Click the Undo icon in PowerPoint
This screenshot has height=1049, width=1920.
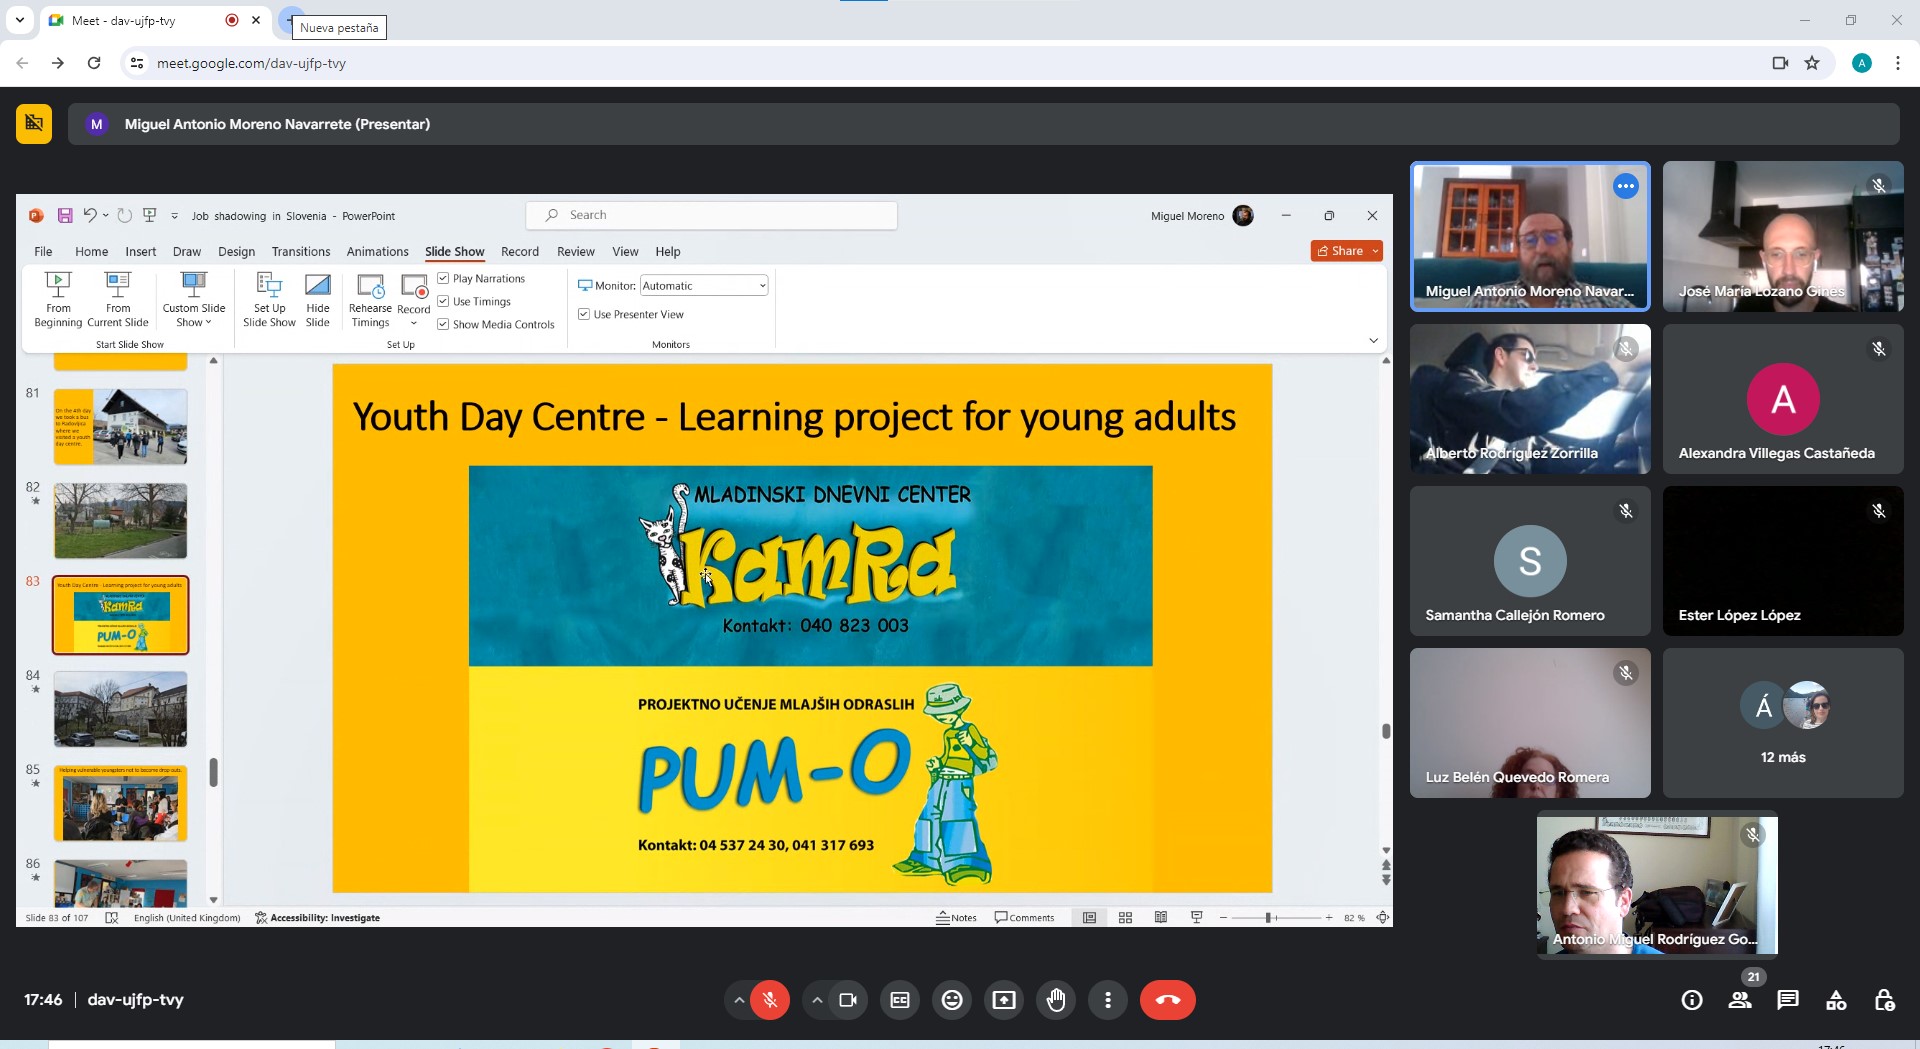[89, 215]
